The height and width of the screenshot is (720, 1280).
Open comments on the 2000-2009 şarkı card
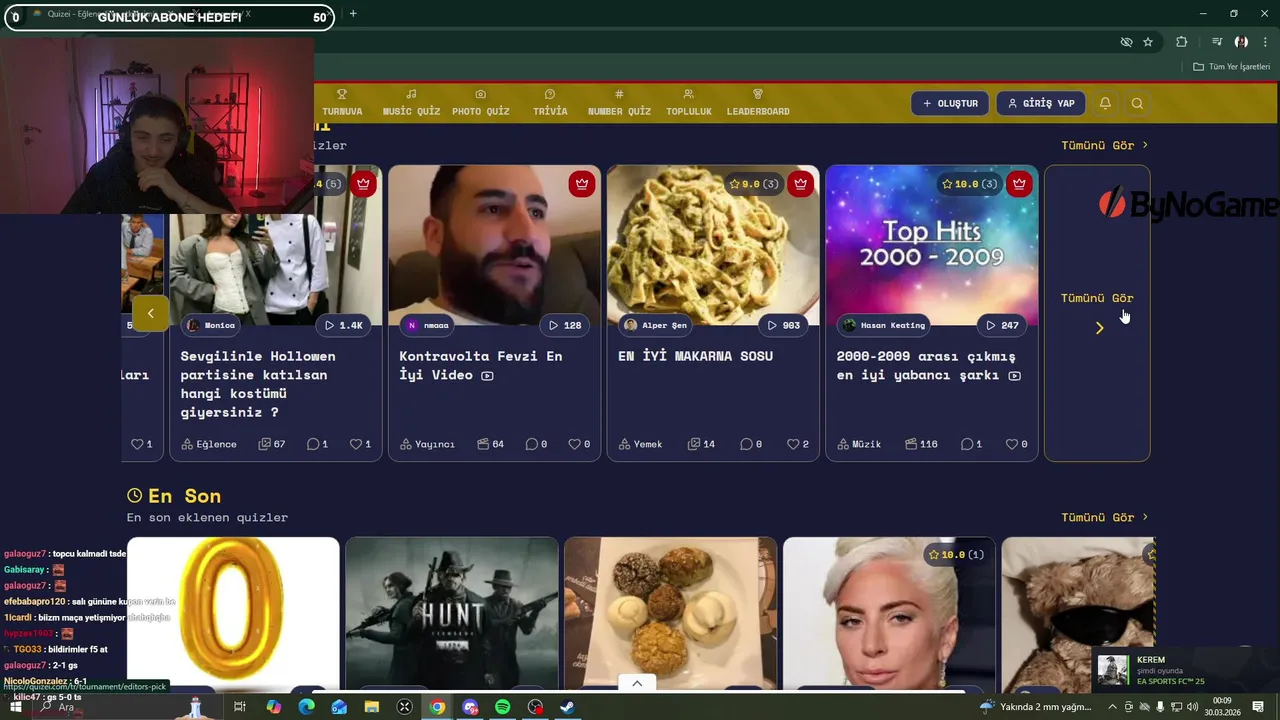[972, 444]
